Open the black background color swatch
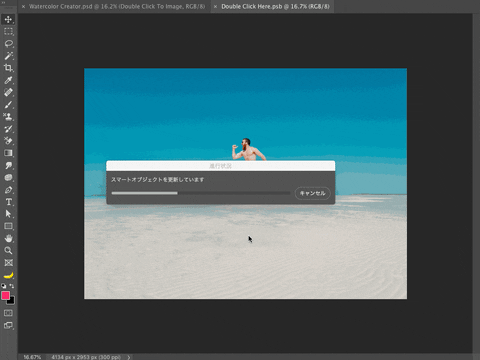The image size is (480, 360). tap(12, 301)
